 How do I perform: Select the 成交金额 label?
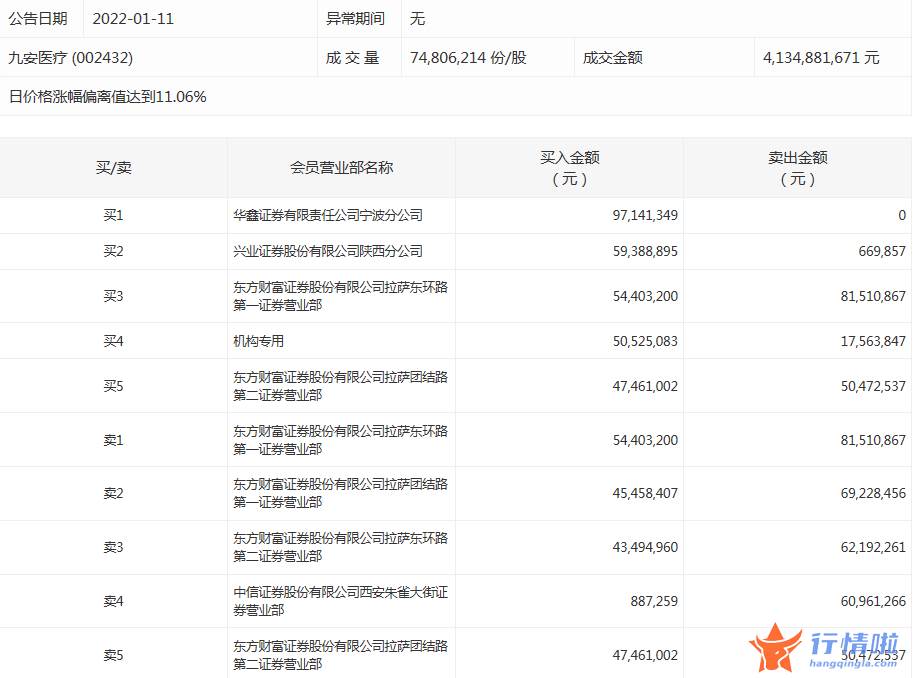[x=612, y=58]
